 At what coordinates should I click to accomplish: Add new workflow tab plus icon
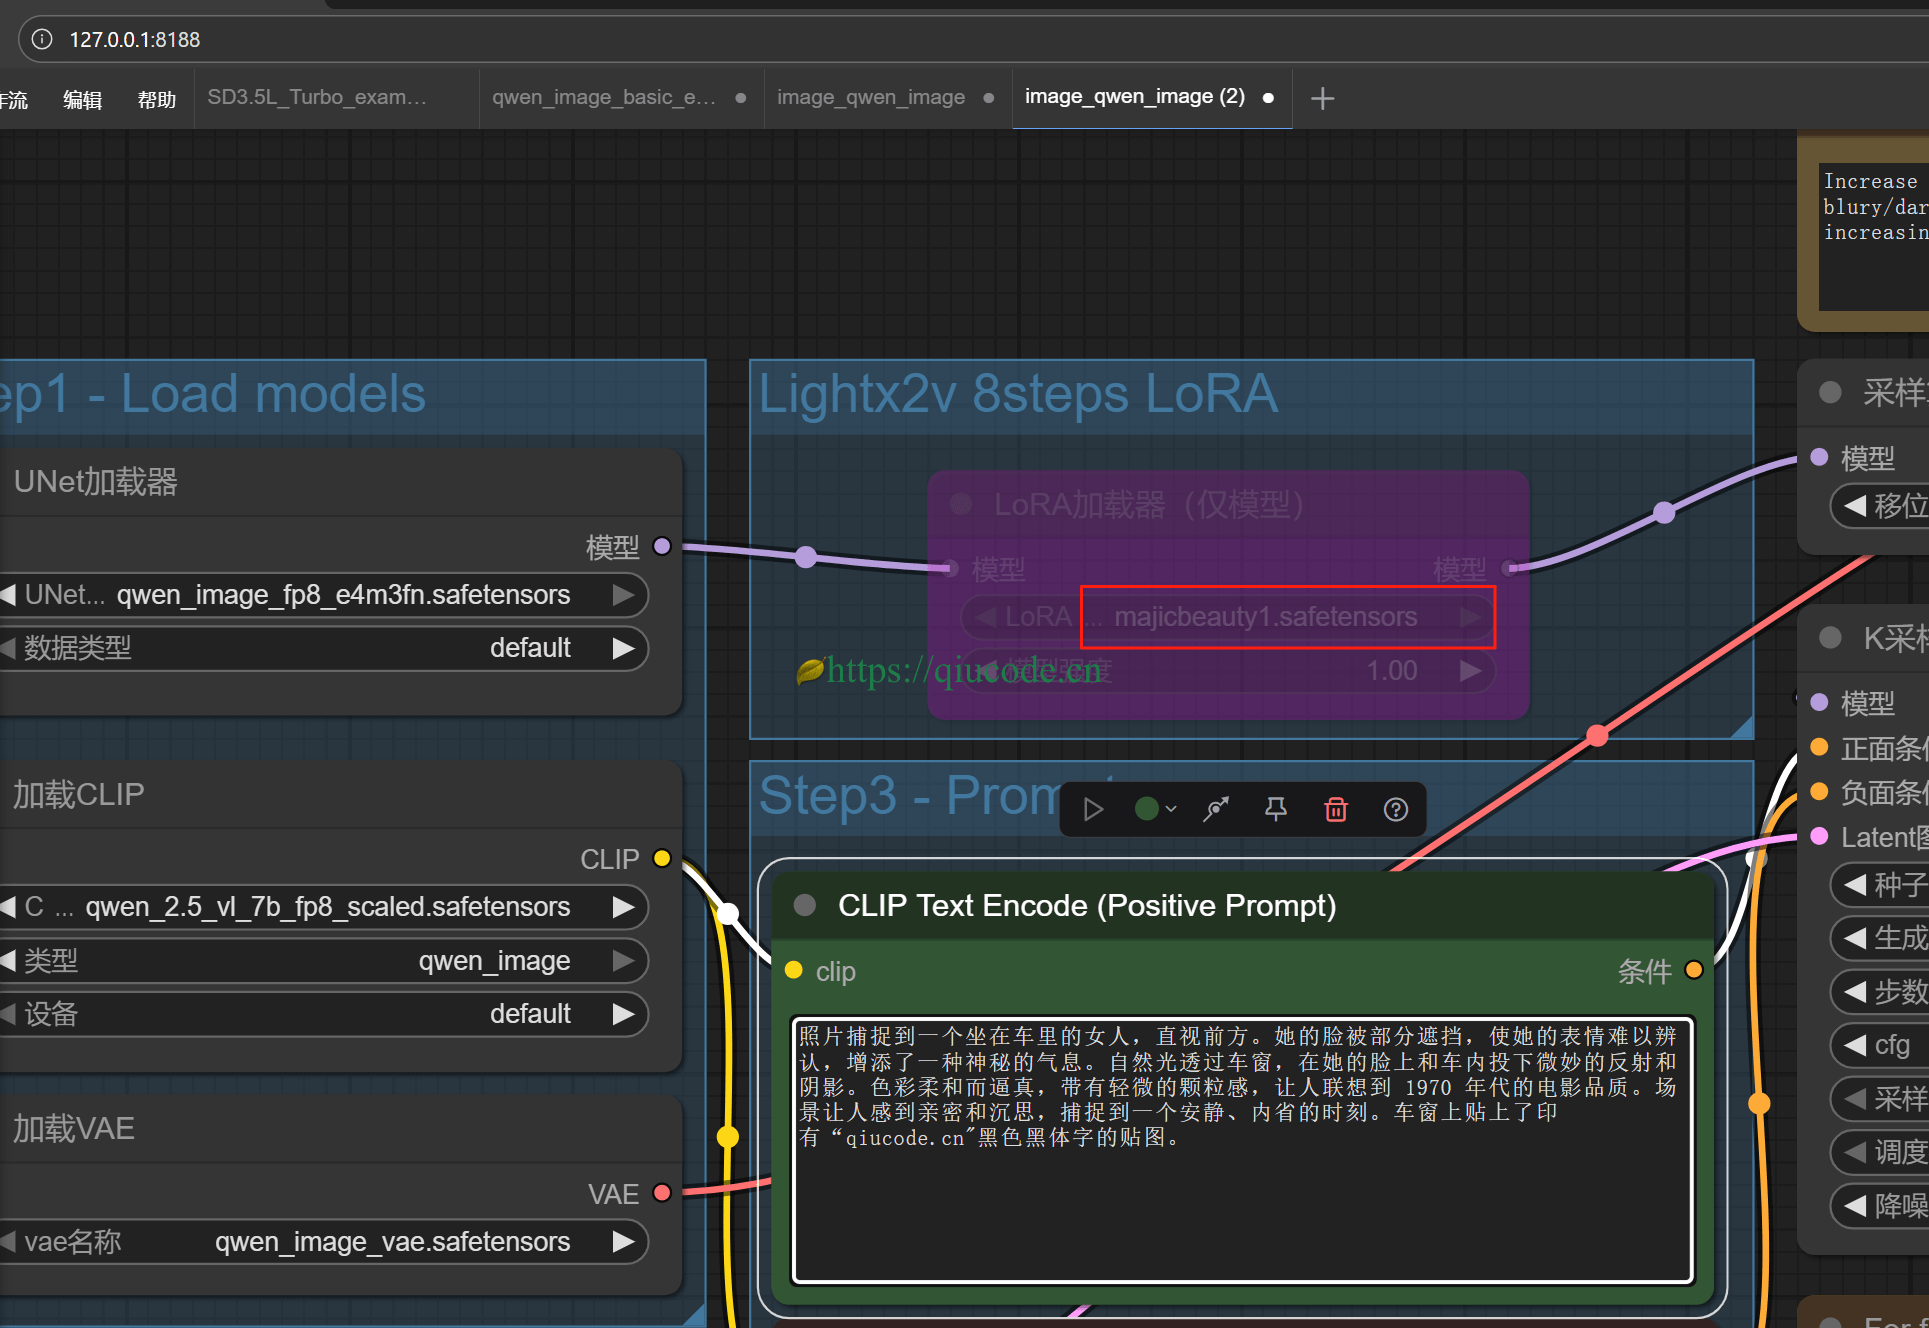click(1322, 98)
